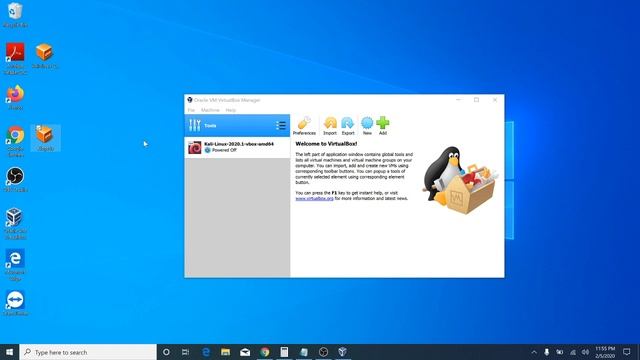640x360 pixels.
Task: Open the Tools list menu icon
Action: point(281,126)
